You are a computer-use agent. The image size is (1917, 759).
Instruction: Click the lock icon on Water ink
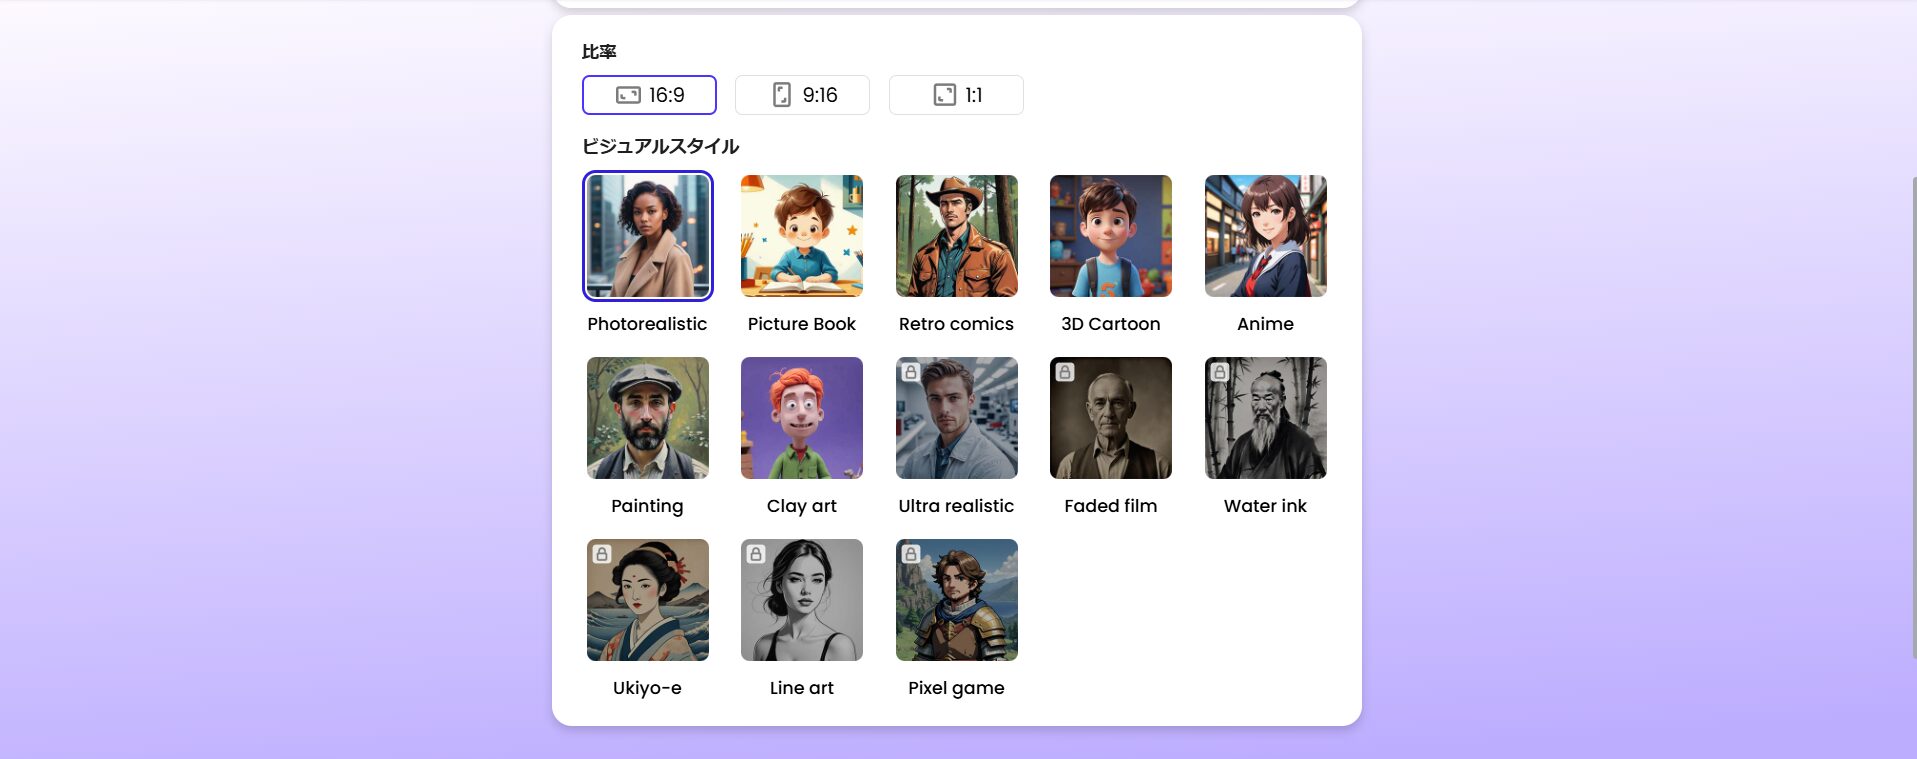[1219, 372]
